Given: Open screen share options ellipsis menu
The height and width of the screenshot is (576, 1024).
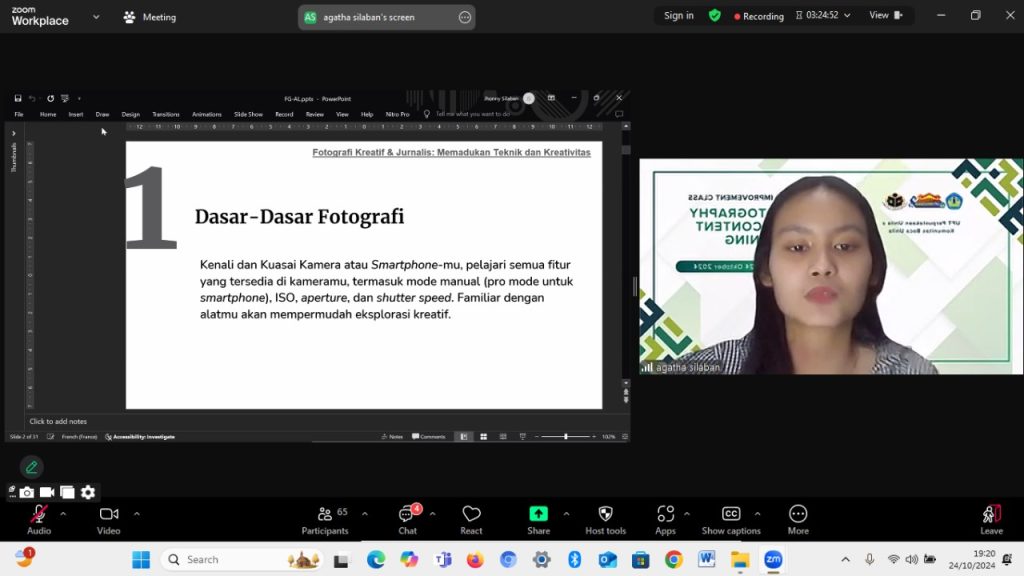Looking at the screenshot, I should pos(464,17).
